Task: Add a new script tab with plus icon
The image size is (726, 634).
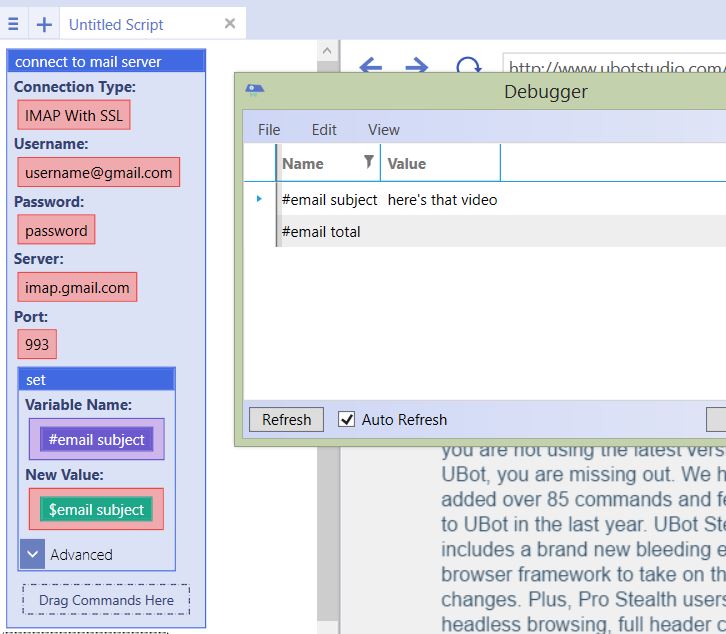Action: (x=44, y=24)
